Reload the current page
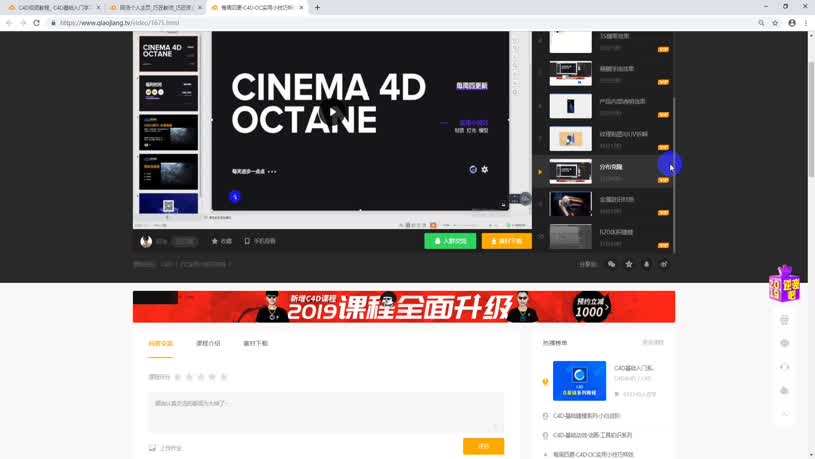 click(x=36, y=23)
